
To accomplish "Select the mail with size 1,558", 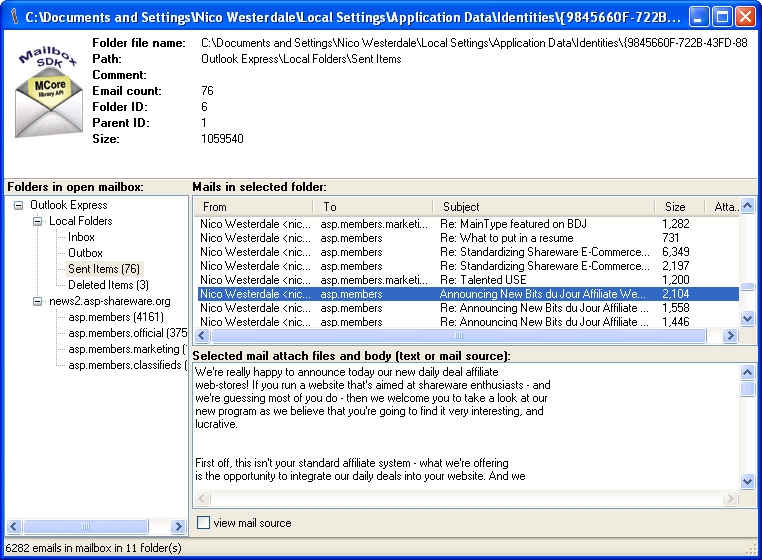I will (468, 308).
